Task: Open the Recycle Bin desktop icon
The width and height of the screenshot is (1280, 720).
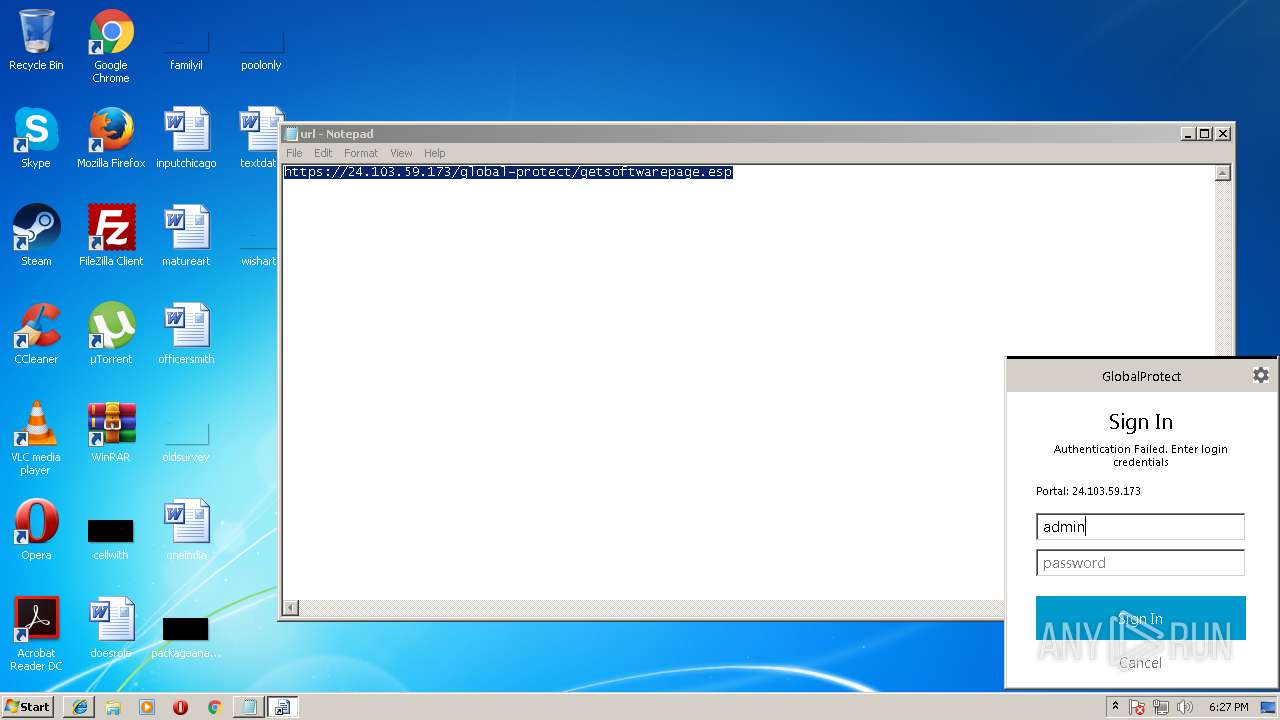Action: pyautogui.click(x=36, y=40)
